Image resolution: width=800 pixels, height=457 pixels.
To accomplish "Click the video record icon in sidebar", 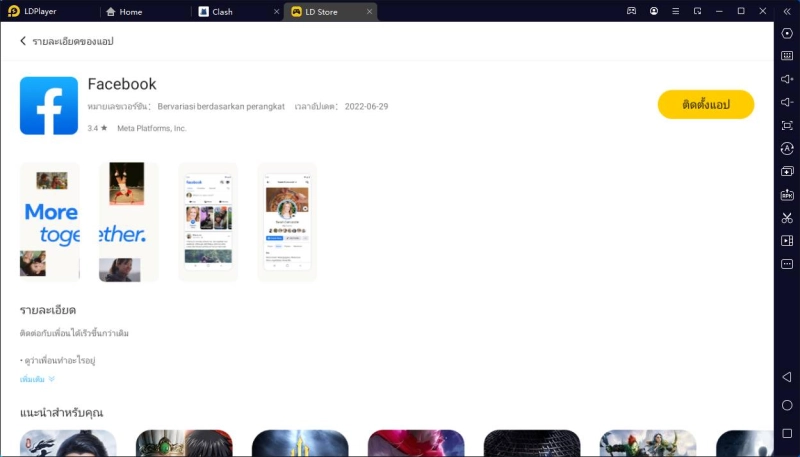I will coord(787,241).
